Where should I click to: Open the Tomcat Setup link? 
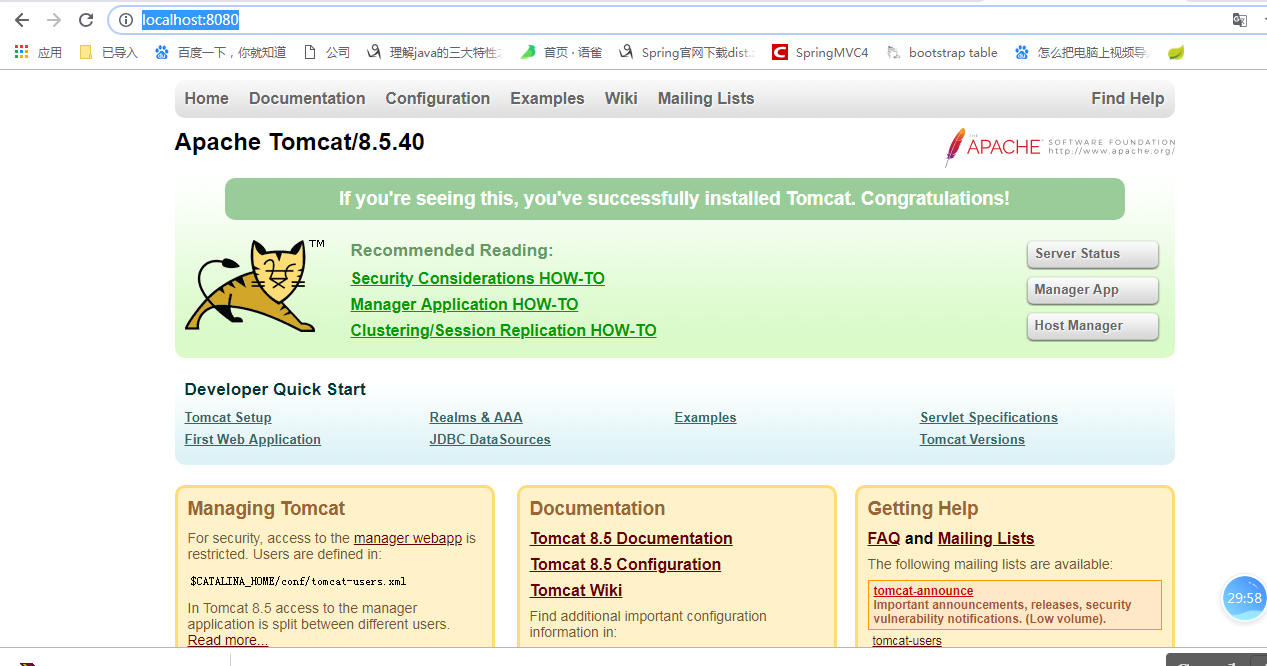[228, 417]
